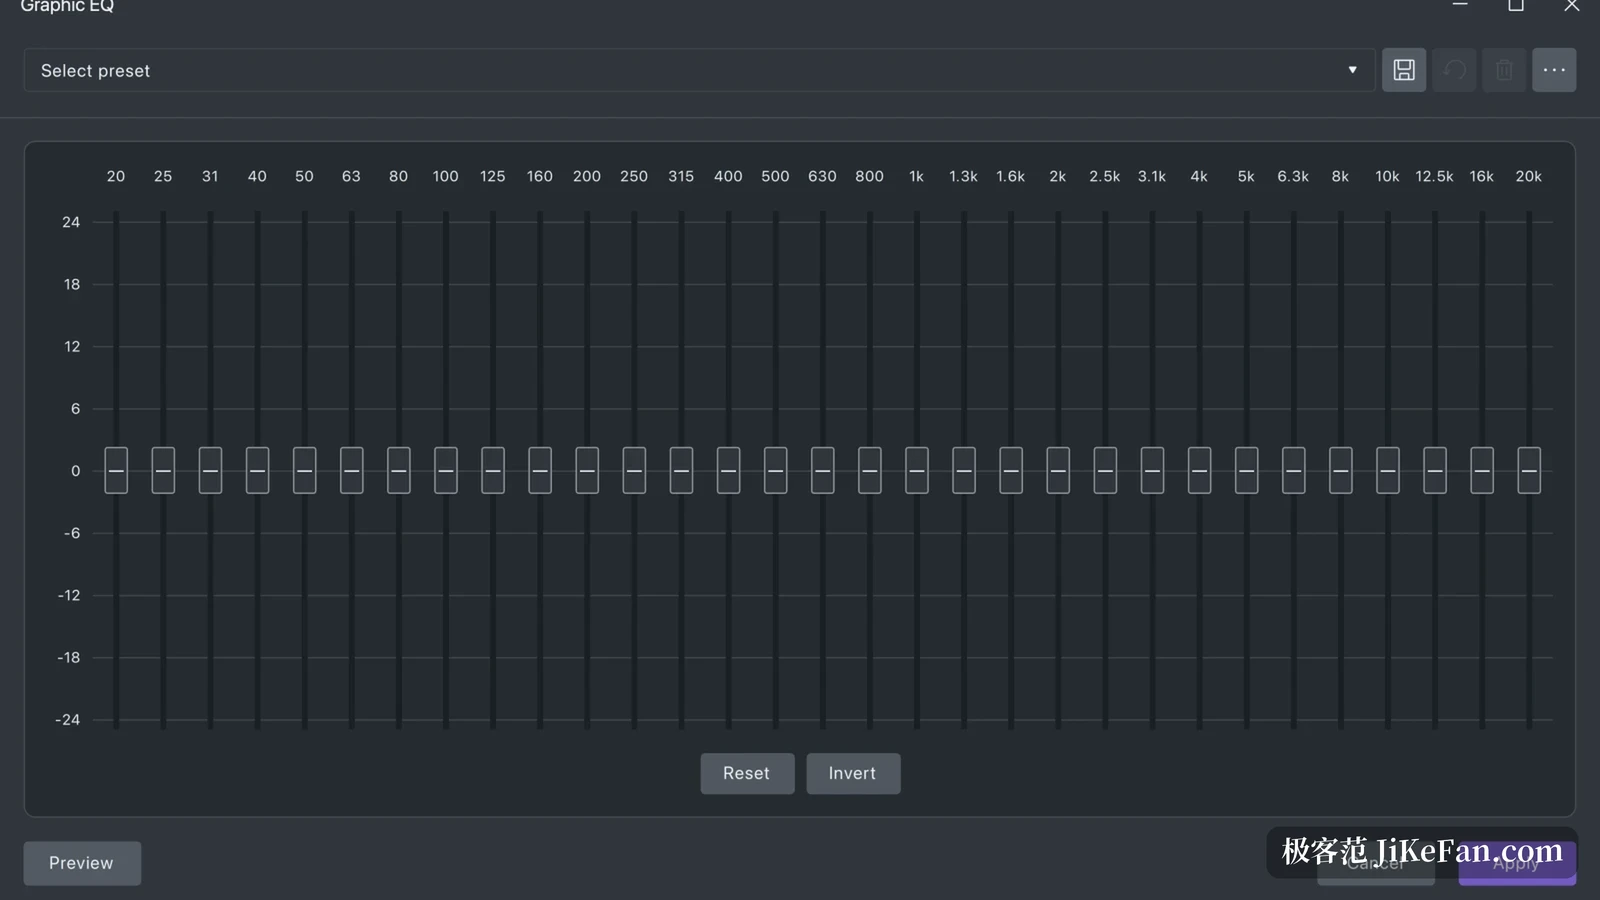Click the 1k band slider handle

(x=917, y=470)
